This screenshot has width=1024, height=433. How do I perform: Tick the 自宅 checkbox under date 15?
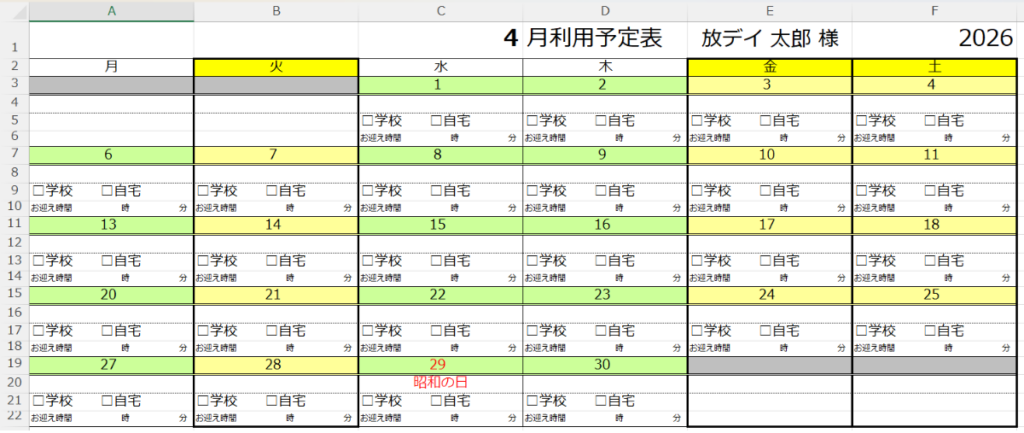coord(436,261)
